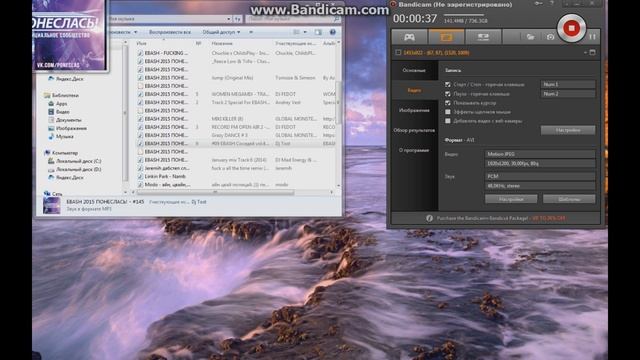Click the Num 2 hotkey field

tap(568, 94)
